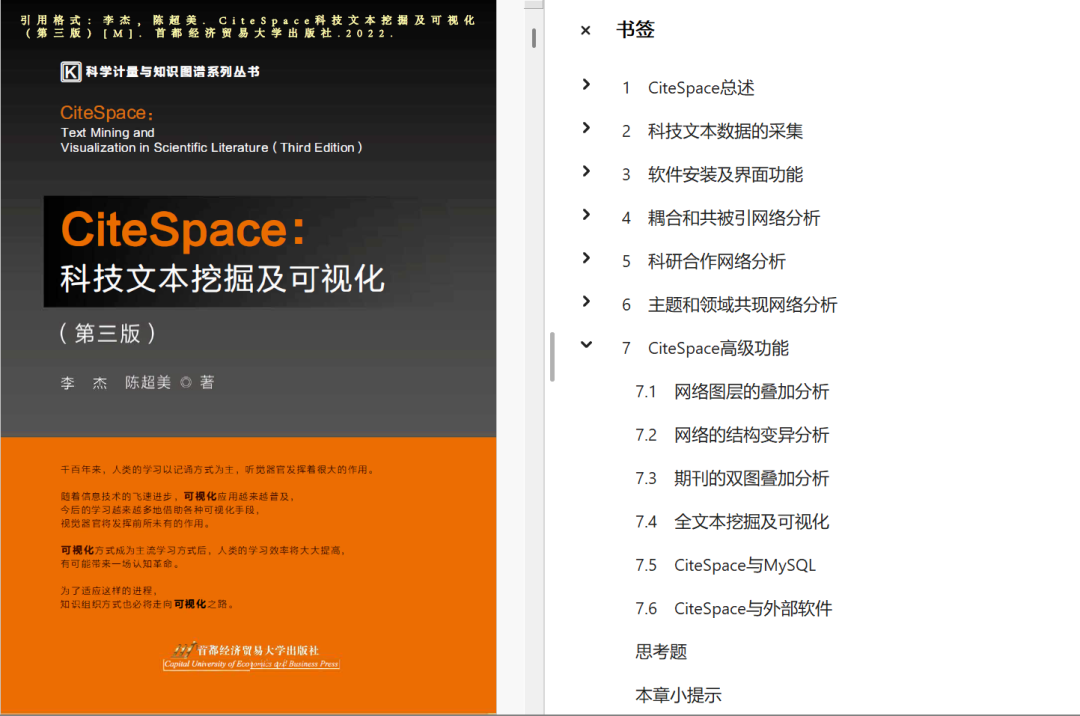Expand chapter 4 耦合和共被引网络分析

tap(586, 215)
